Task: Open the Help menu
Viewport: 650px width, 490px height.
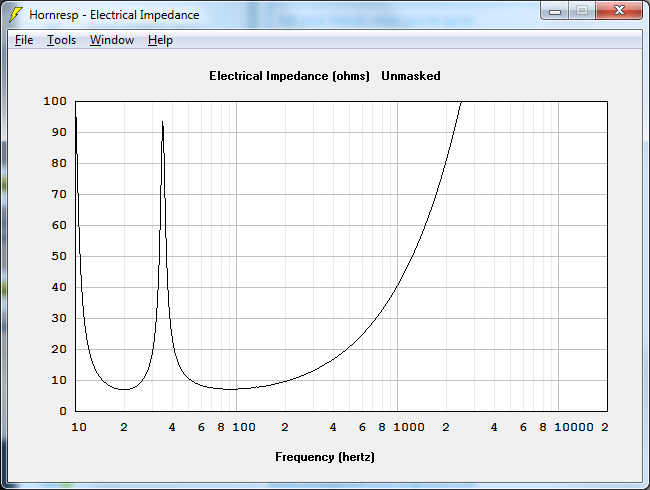Action: [160, 40]
